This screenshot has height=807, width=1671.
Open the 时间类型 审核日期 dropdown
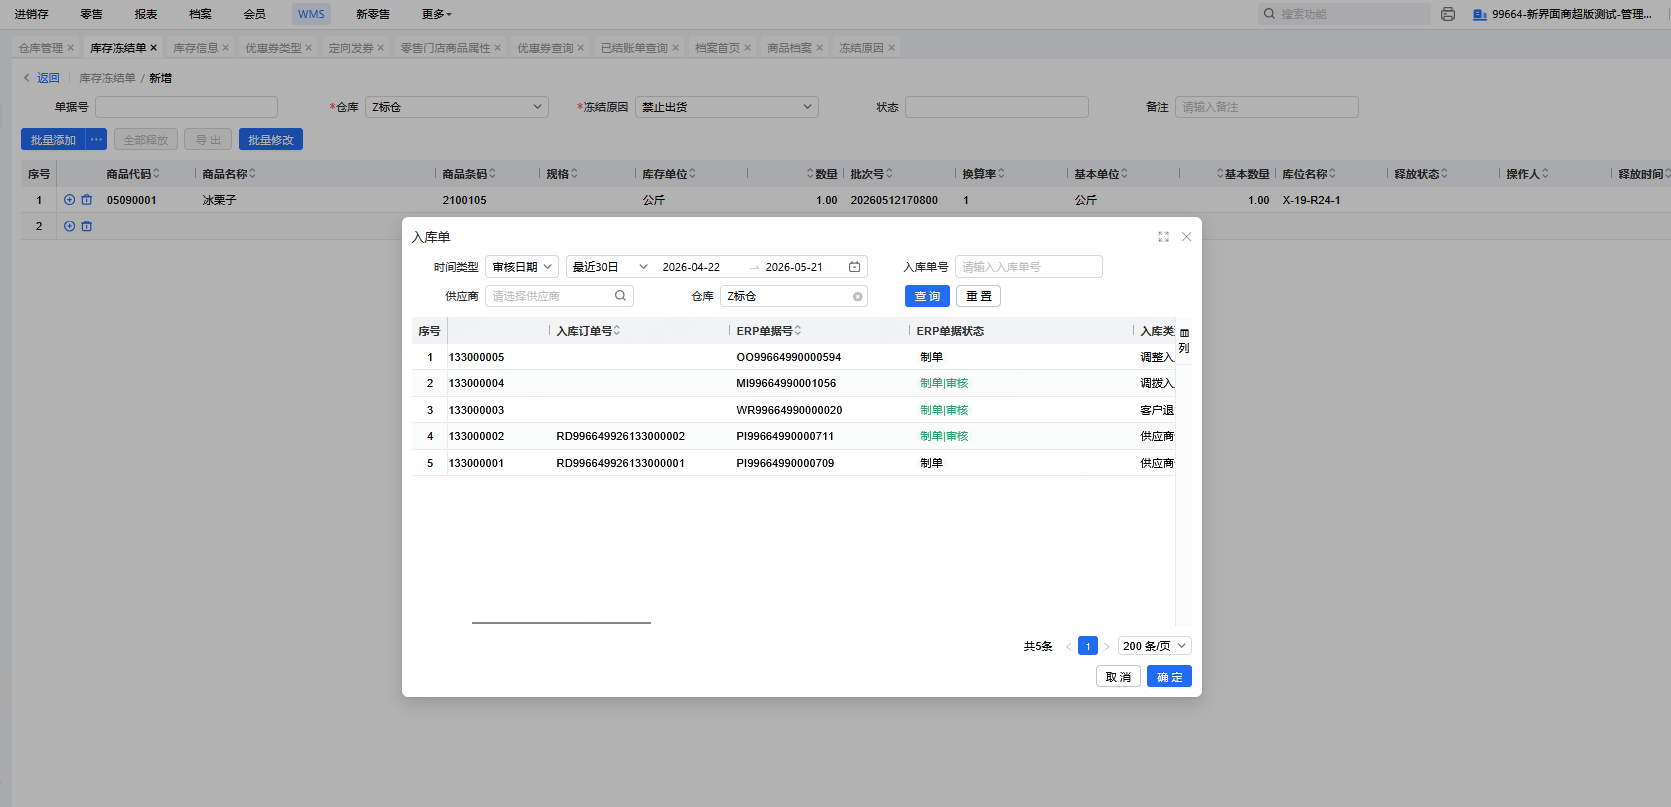[x=522, y=267]
